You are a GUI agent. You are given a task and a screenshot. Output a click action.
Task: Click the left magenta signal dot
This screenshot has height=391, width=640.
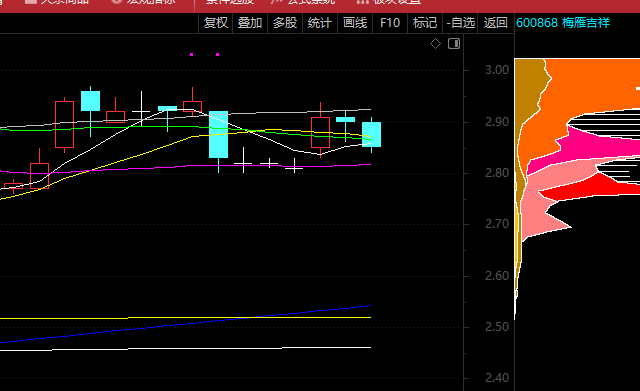click(191, 54)
